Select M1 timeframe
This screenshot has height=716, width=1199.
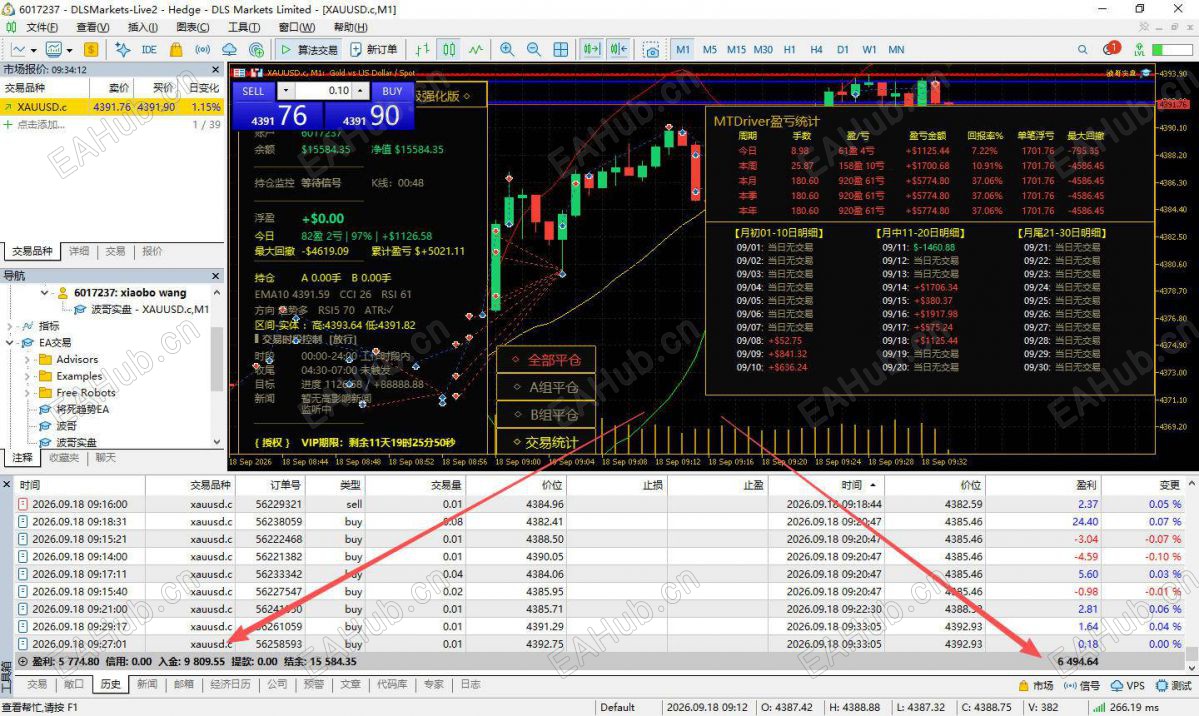pyautogui.click(x=683, y=50)
